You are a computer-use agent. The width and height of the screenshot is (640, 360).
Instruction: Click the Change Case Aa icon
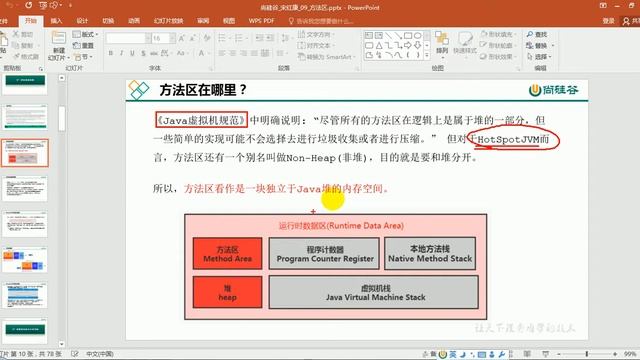(182, 53)
